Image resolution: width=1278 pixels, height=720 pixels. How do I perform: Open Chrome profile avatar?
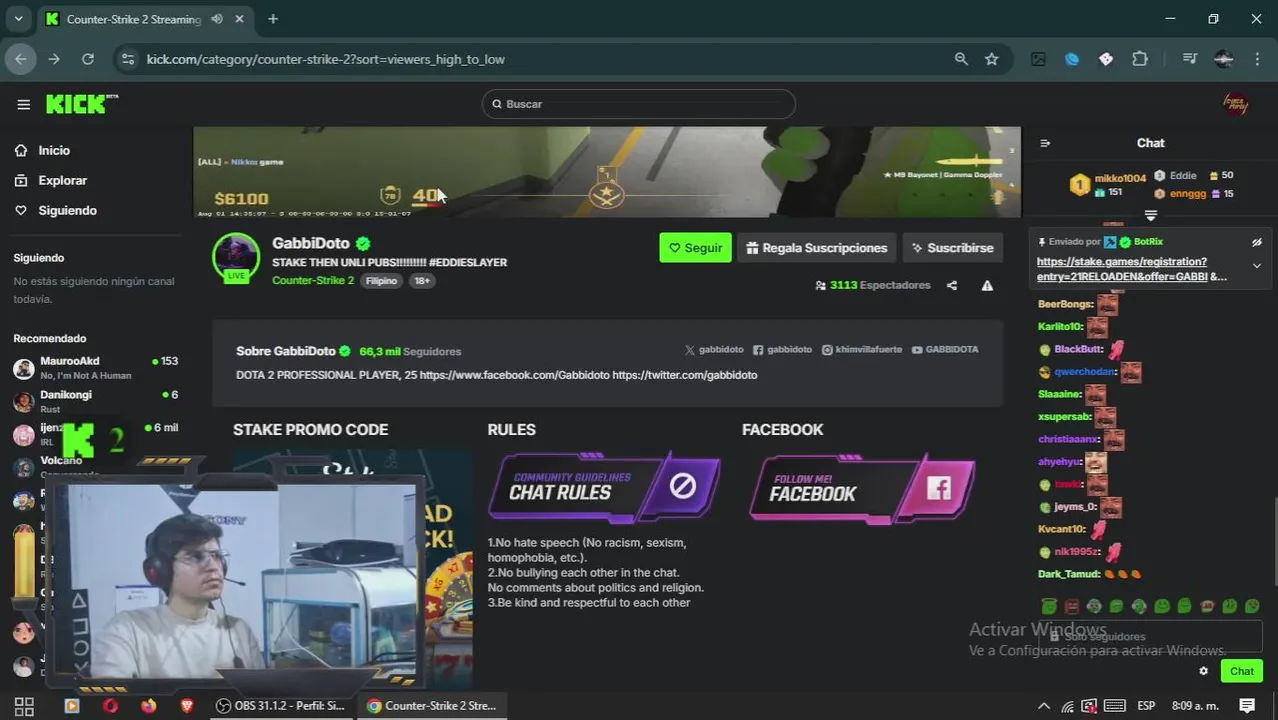coord(1224,59)
